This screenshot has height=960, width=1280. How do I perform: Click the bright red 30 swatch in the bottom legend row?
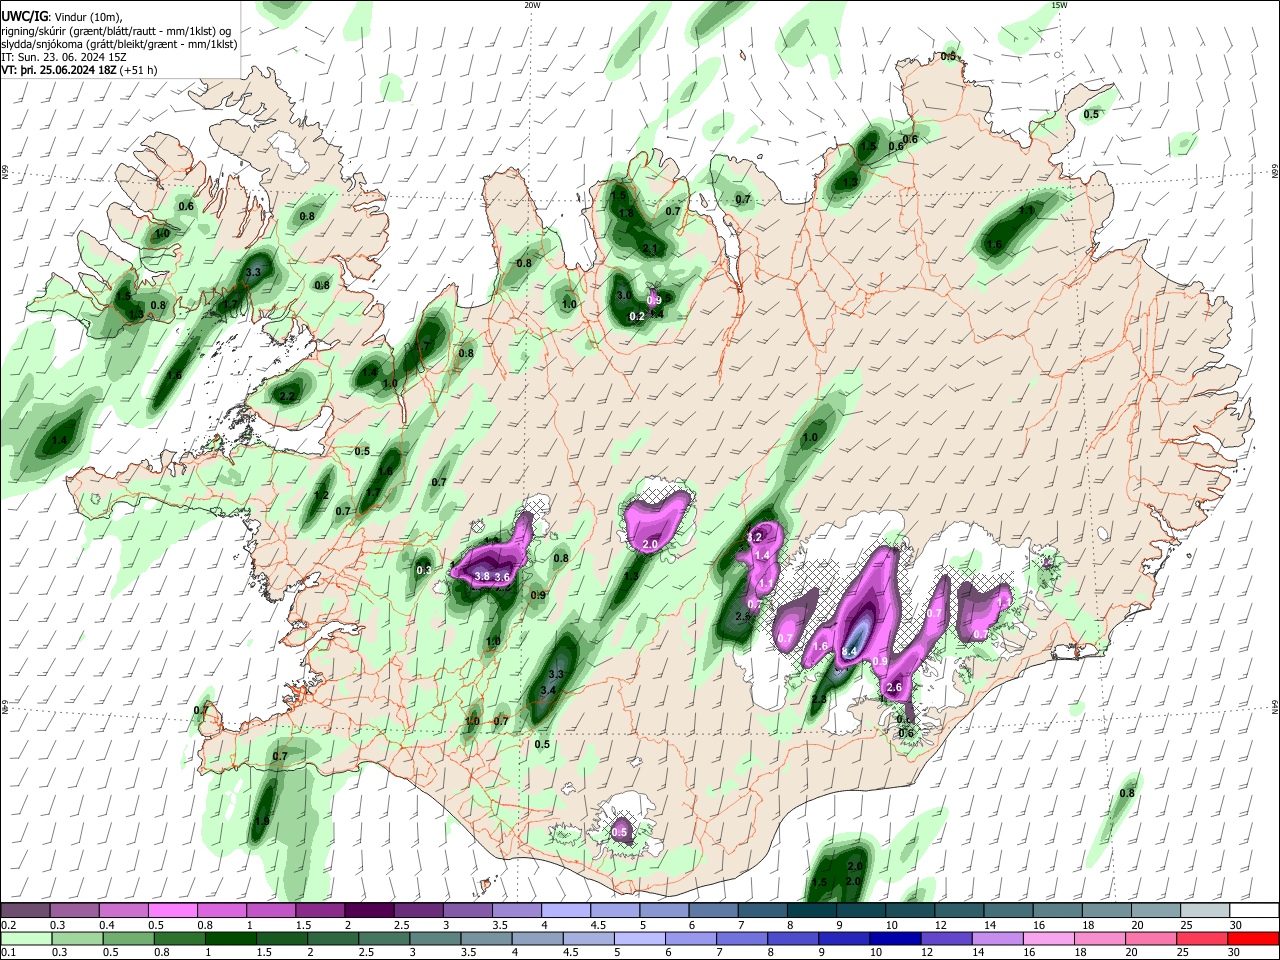pos(1253,938)
